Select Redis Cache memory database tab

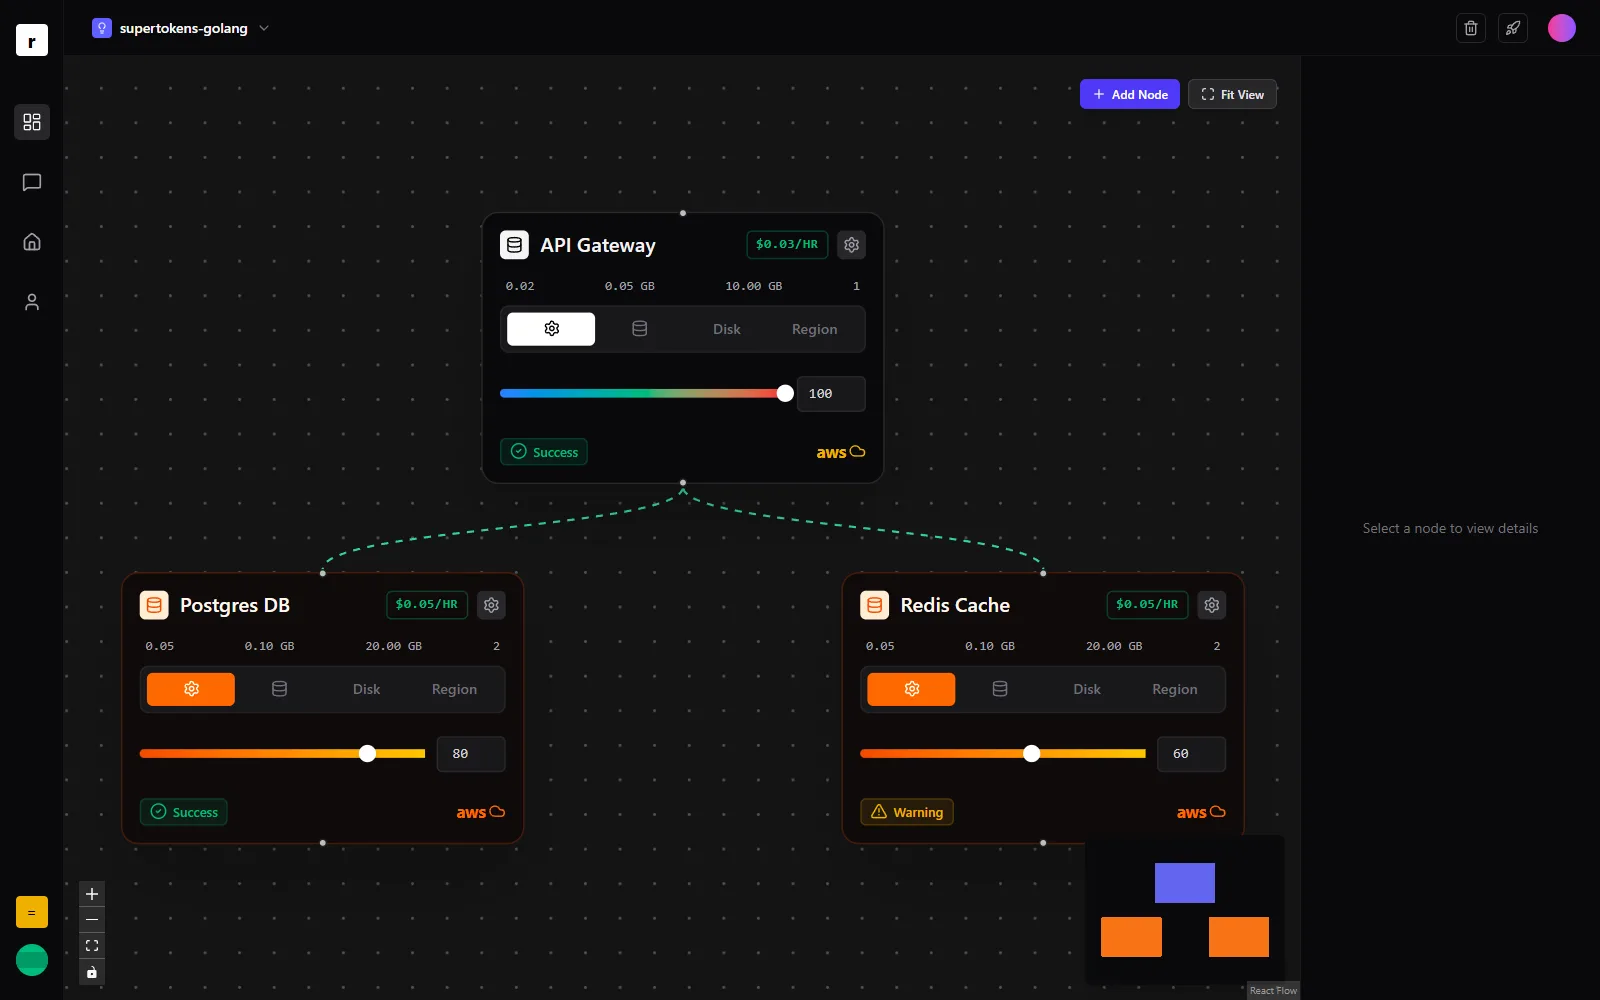click(1000, 689)
